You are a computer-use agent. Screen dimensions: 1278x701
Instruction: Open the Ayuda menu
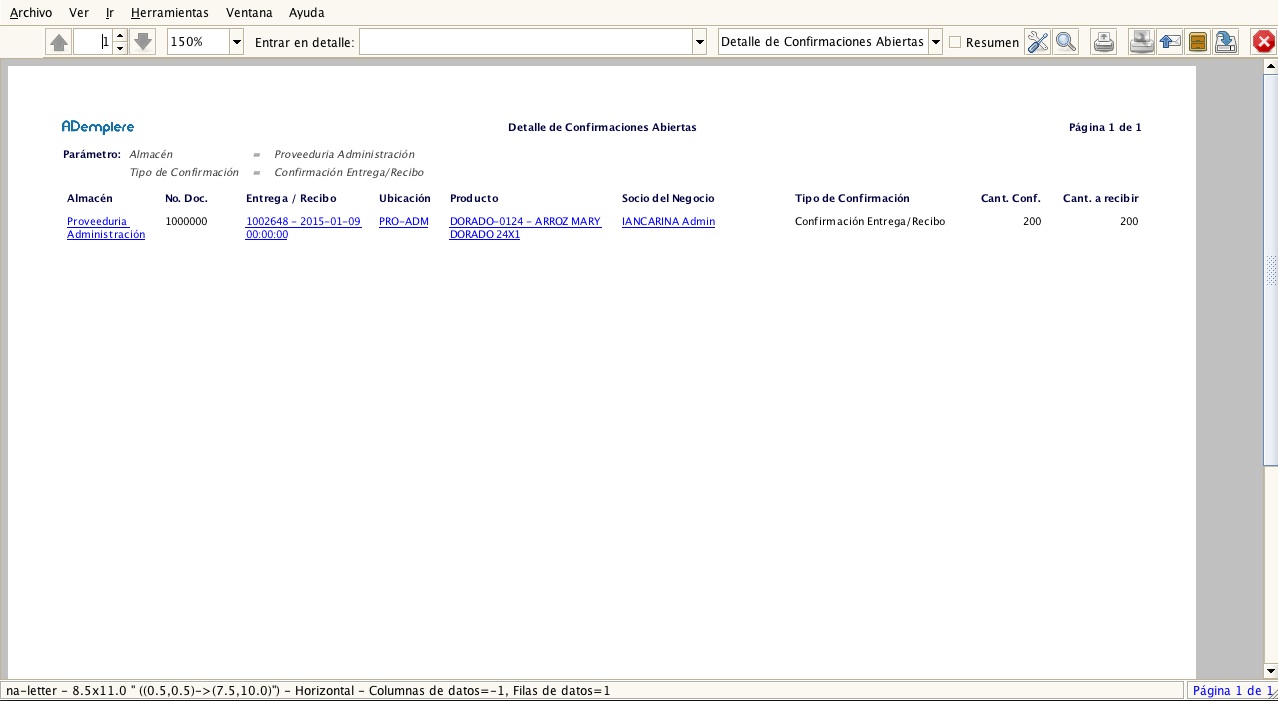coord(306,13)
